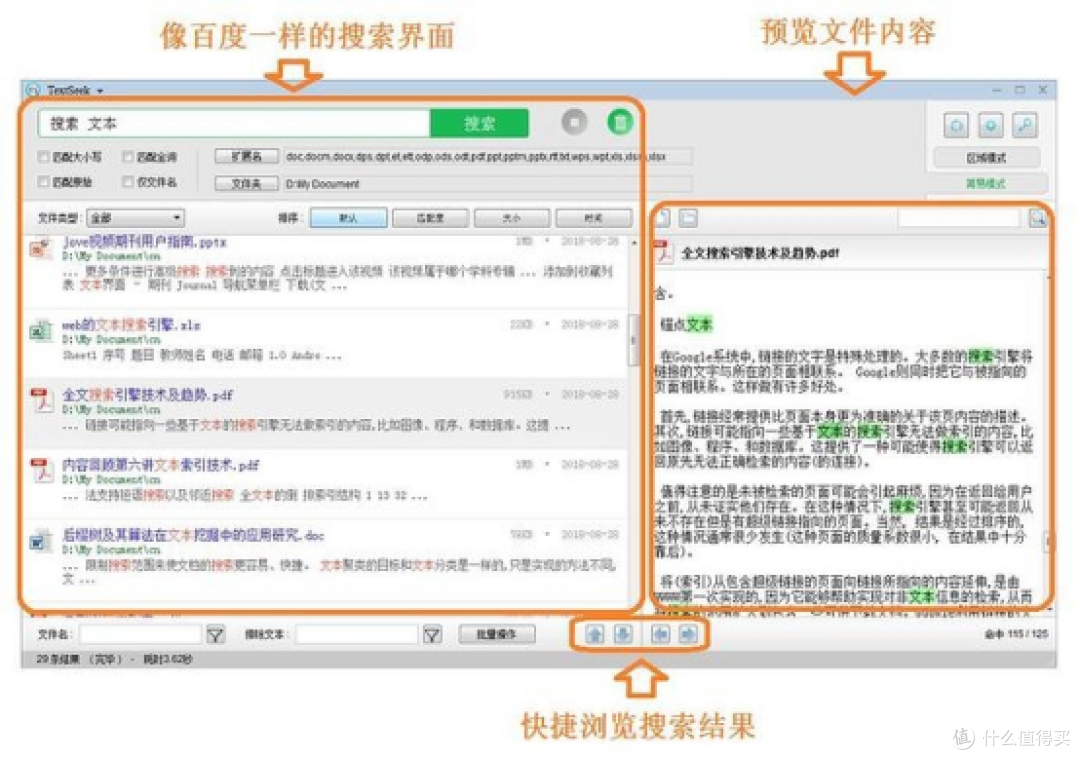This screenshot has height=760, width=1080.
Task: Enable the 匹配大小写 checkbox
Action: [44, 157]
